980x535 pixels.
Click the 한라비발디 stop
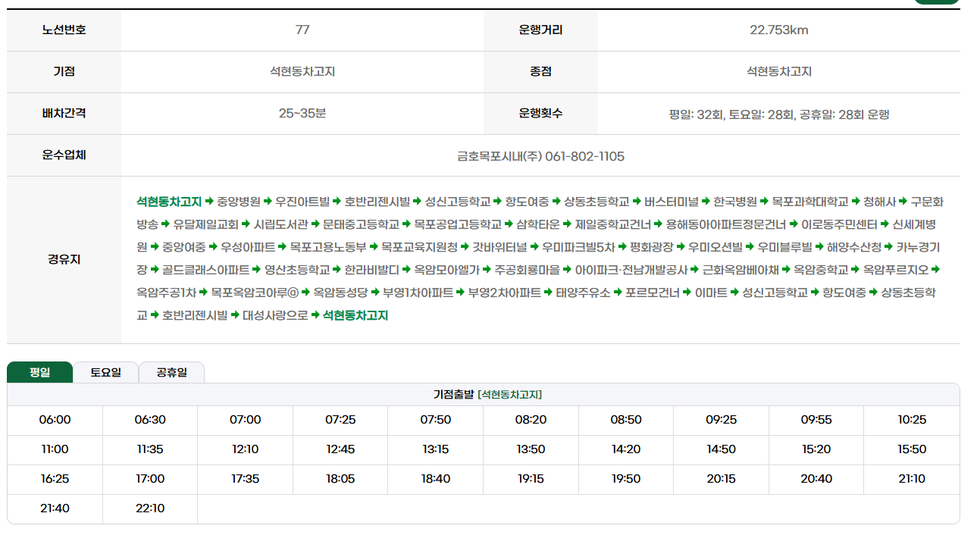coord(371,270)
